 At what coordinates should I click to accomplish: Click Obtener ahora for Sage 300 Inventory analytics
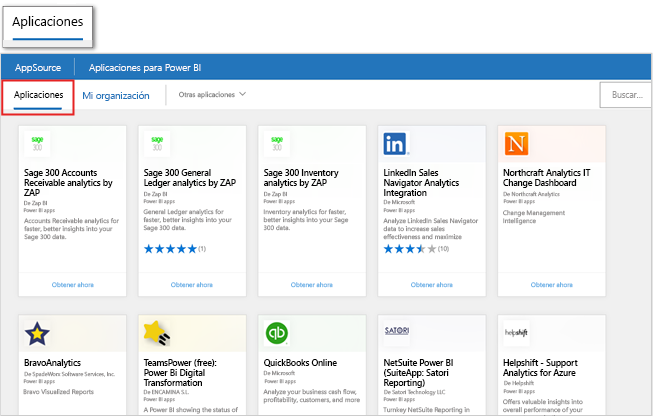(x=312, y=285)
